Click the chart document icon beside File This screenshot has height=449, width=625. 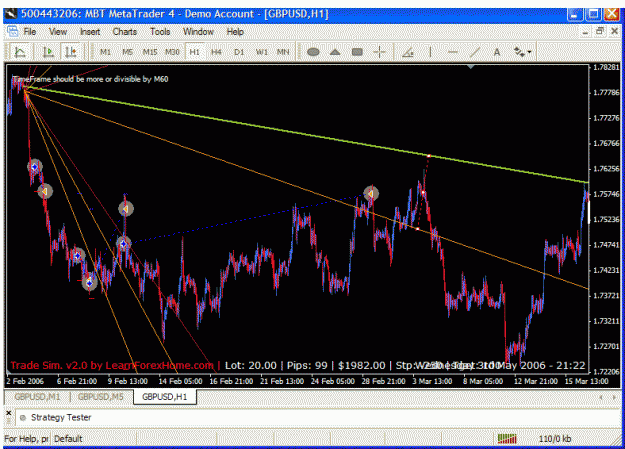(x=12, y=32)
